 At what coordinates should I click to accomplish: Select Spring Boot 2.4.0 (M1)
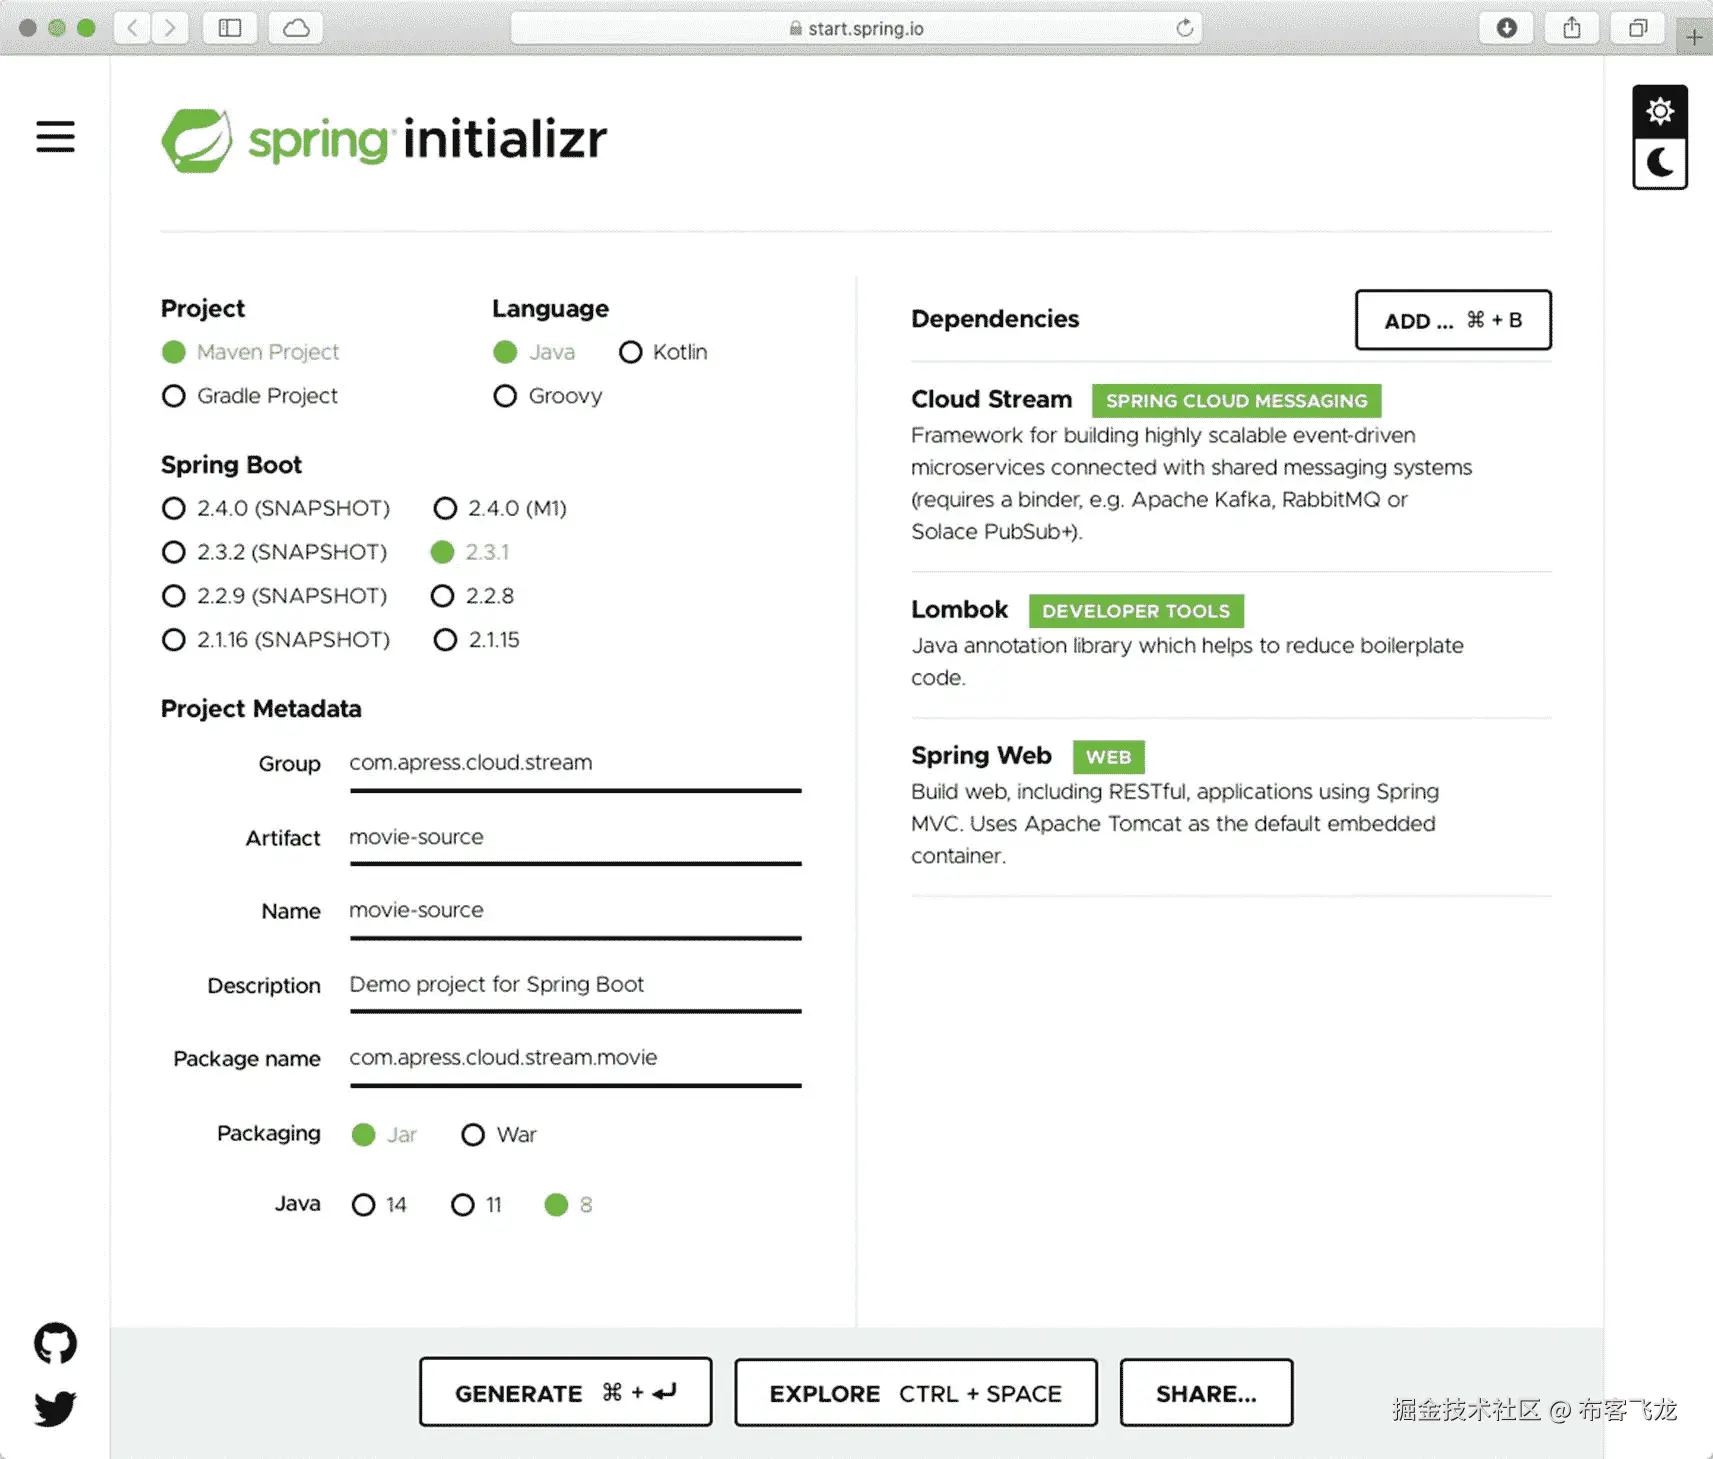point(500,508)
